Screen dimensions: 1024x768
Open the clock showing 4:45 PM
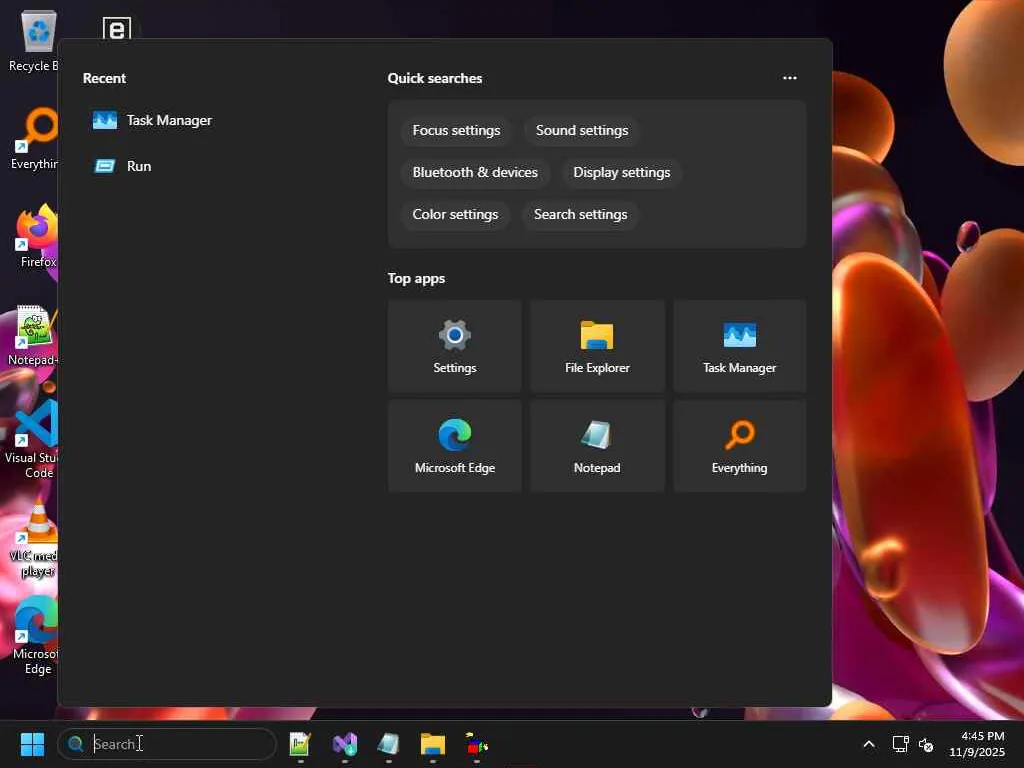pos(977,744)
